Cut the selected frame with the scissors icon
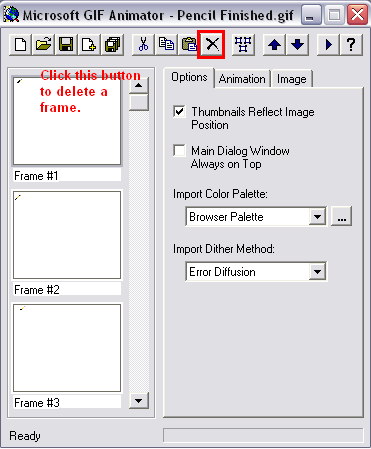This screenshot has height=449, width=371. click(x=143, y=44)
